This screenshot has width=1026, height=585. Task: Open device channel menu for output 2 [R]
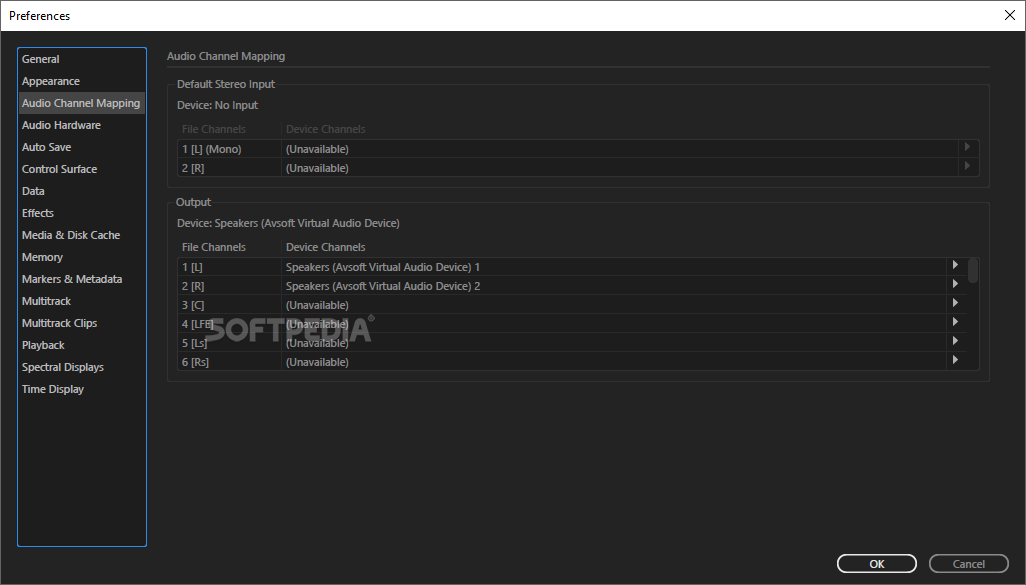tap(955, 284)
